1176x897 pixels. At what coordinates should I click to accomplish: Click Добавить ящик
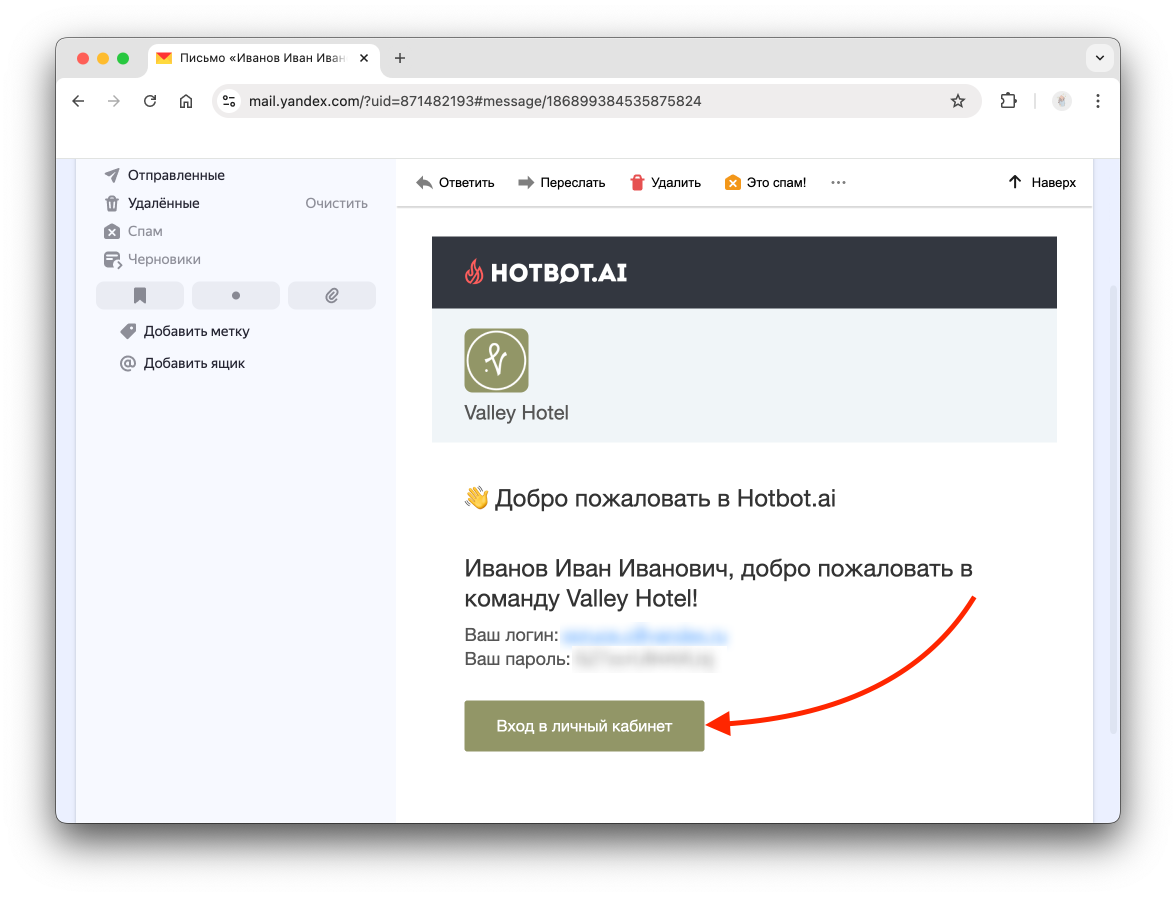pos(183,364)
